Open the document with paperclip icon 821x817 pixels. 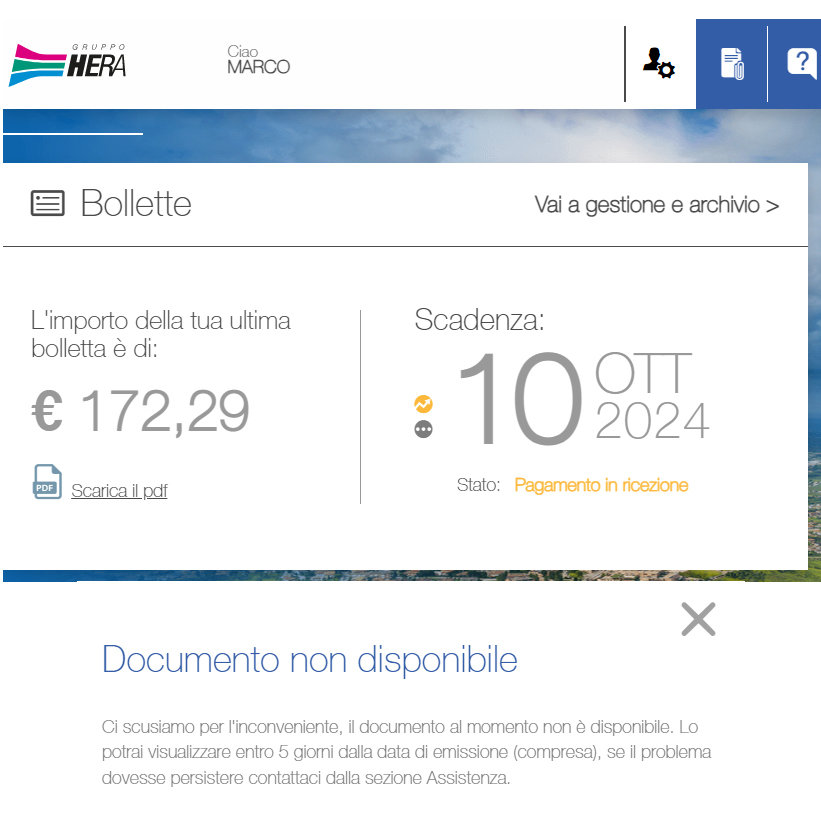coord(732,64)
